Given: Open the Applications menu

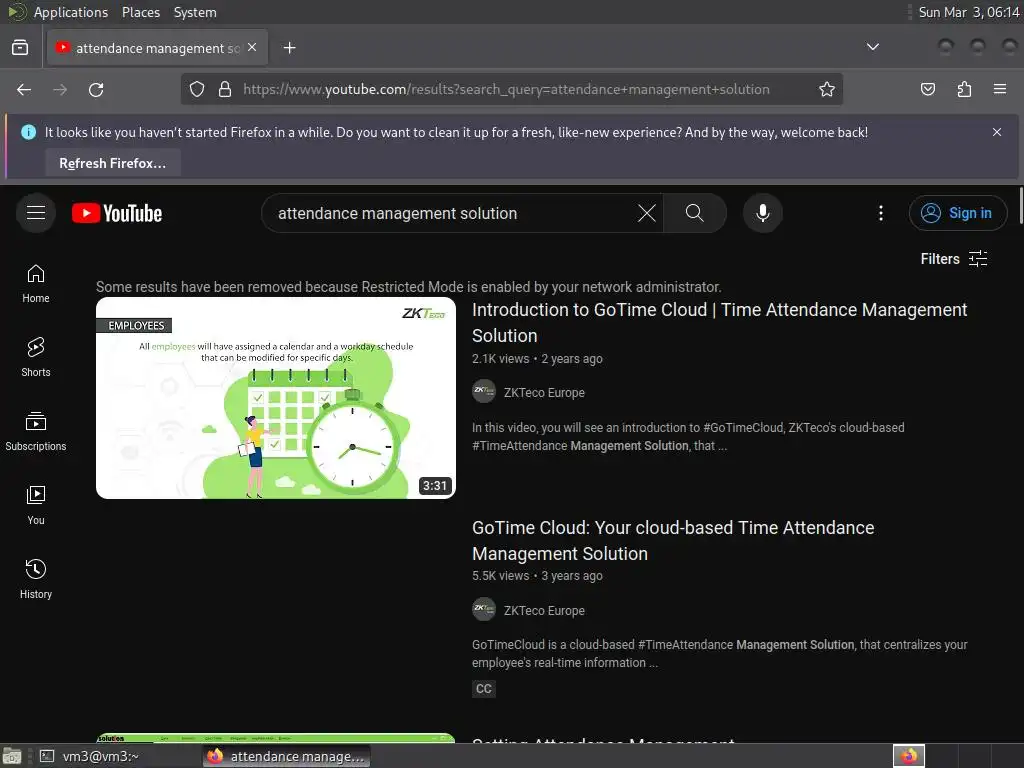Looking at the screenshot, I should (x=71, y=12).
